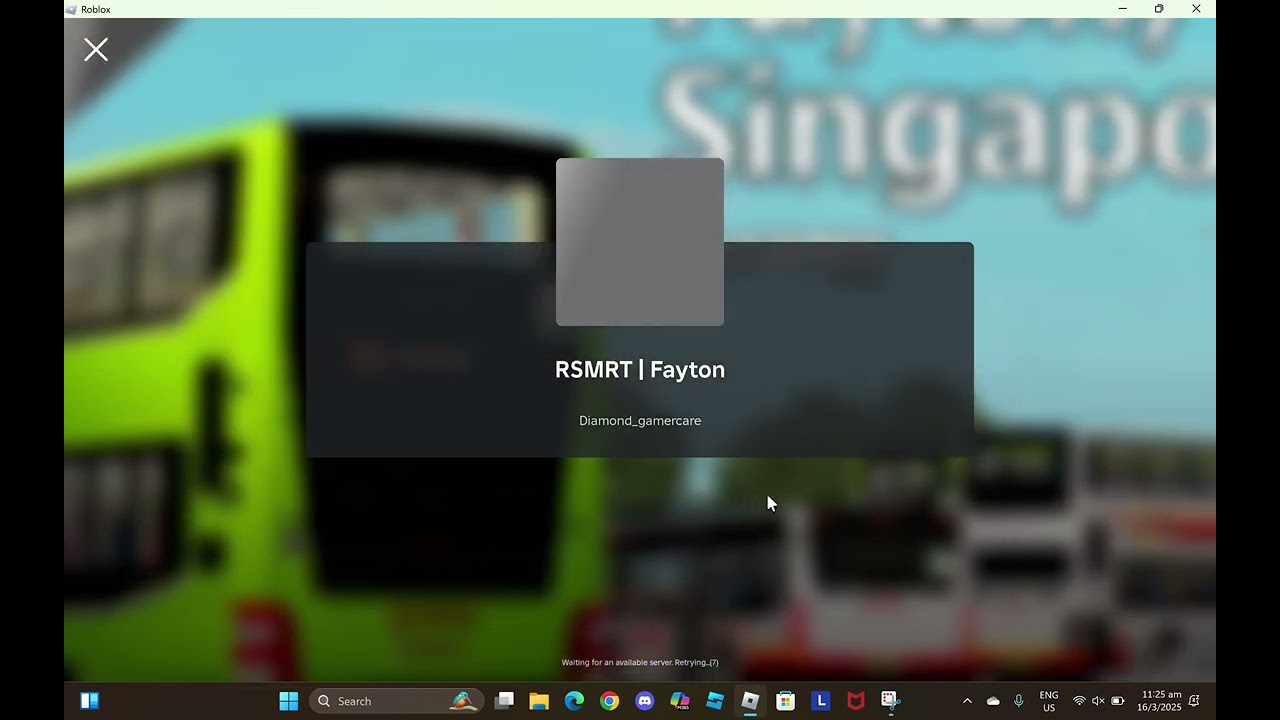1280x720 pixels.
Task: Click the 'Waiting for an available server' status text
Action: click(x=640, y=662)
